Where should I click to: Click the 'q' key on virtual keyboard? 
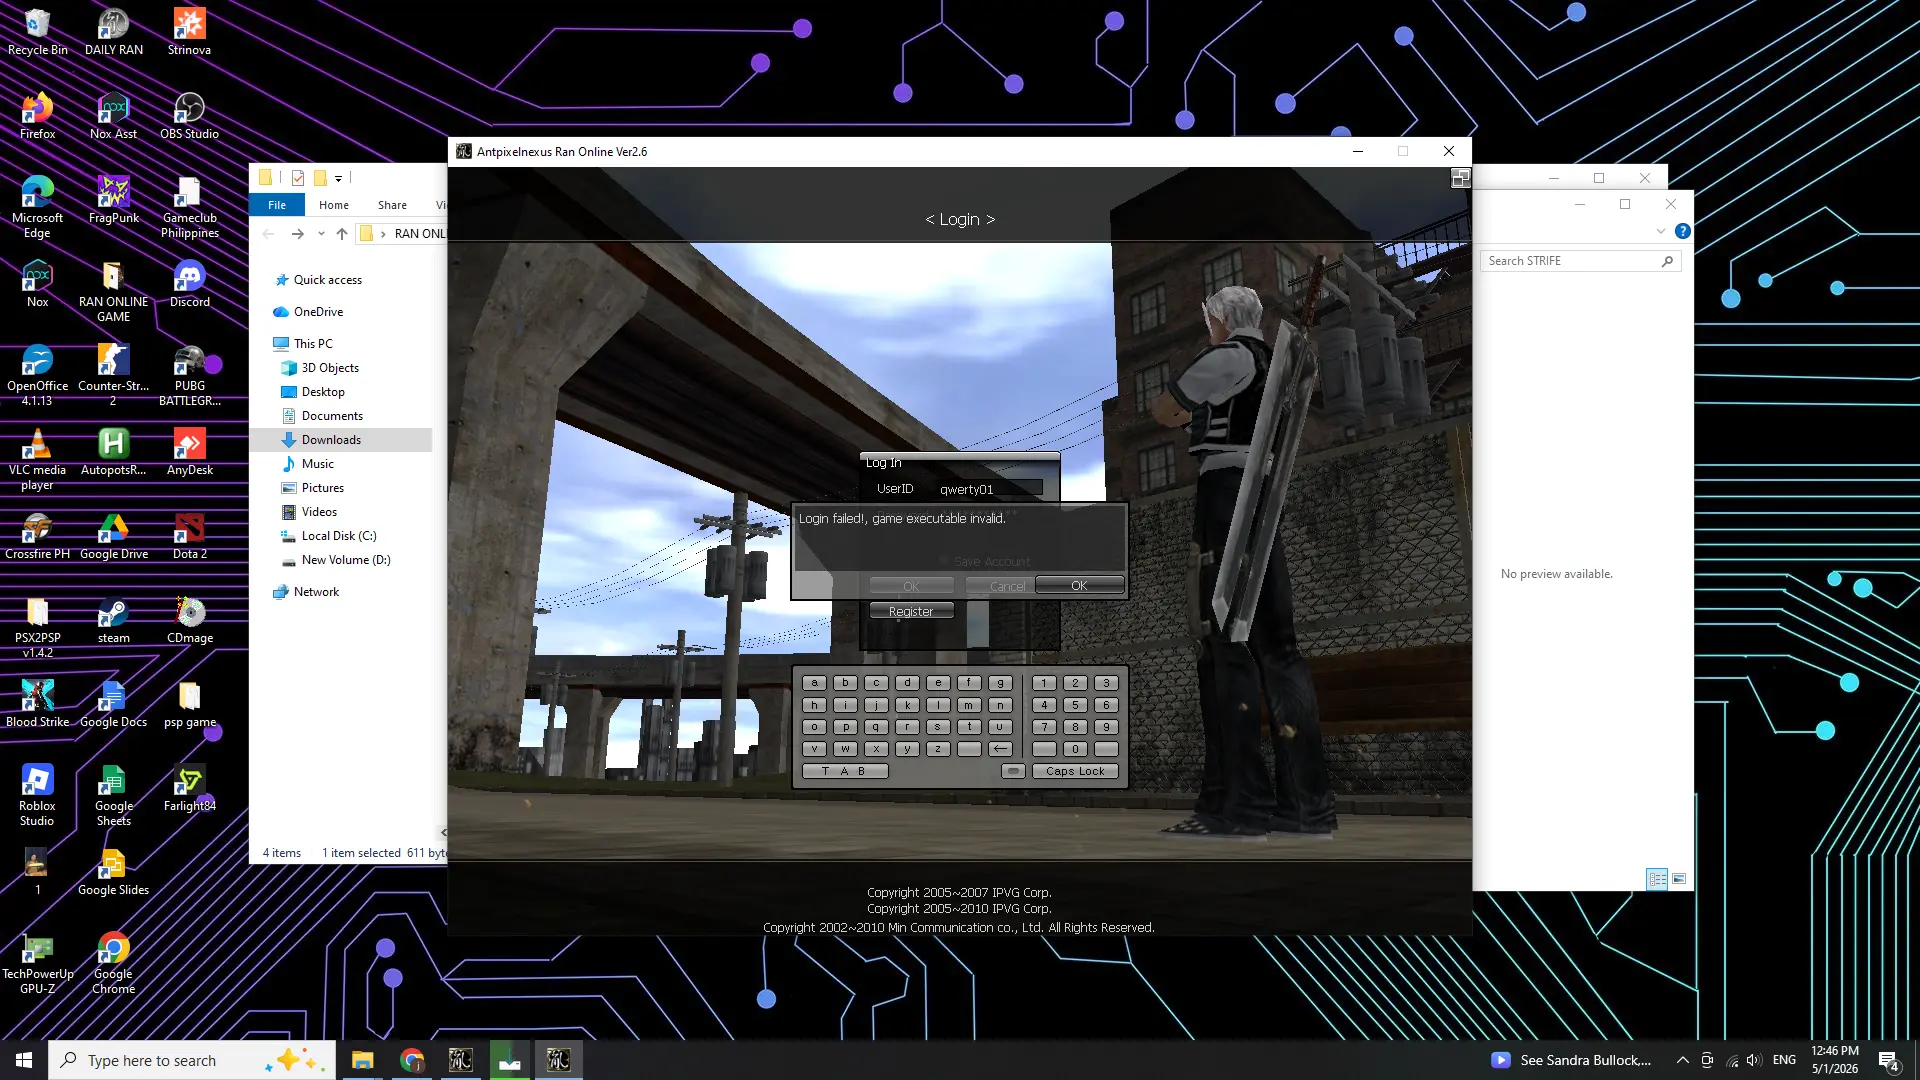[x=876, y=727]
